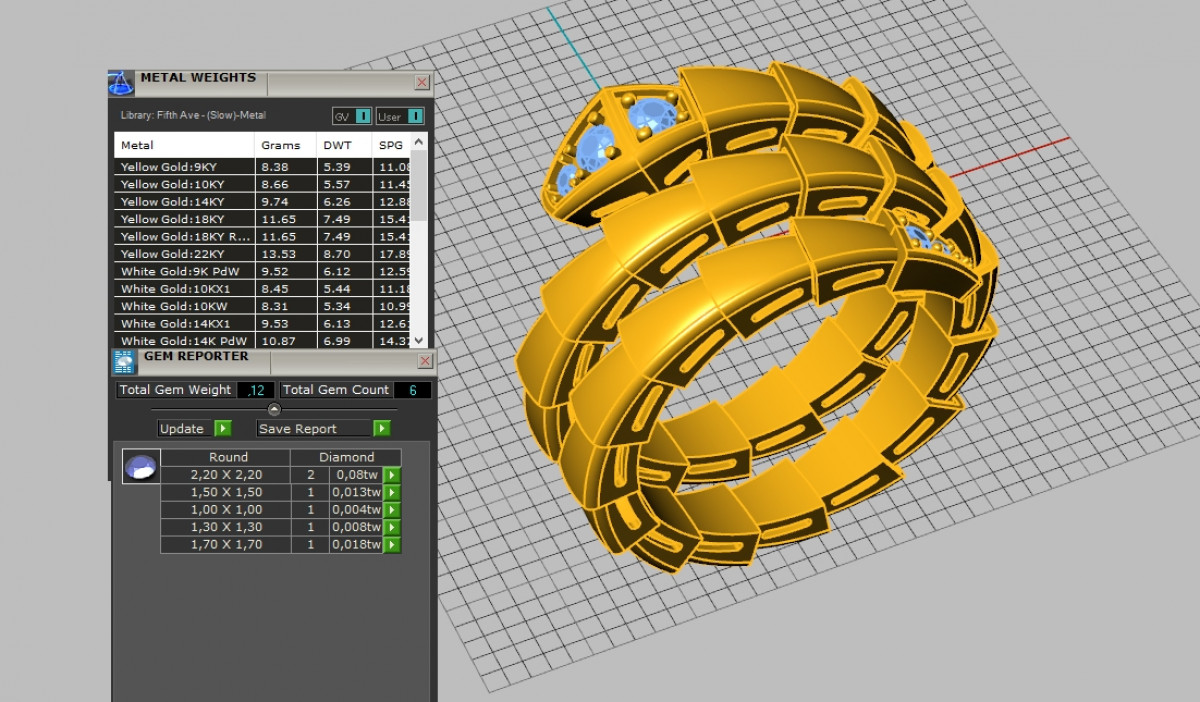This screenshot has width=1200, height=702.
Task: Click the Metal Weights scale icon
Action: 121,83
